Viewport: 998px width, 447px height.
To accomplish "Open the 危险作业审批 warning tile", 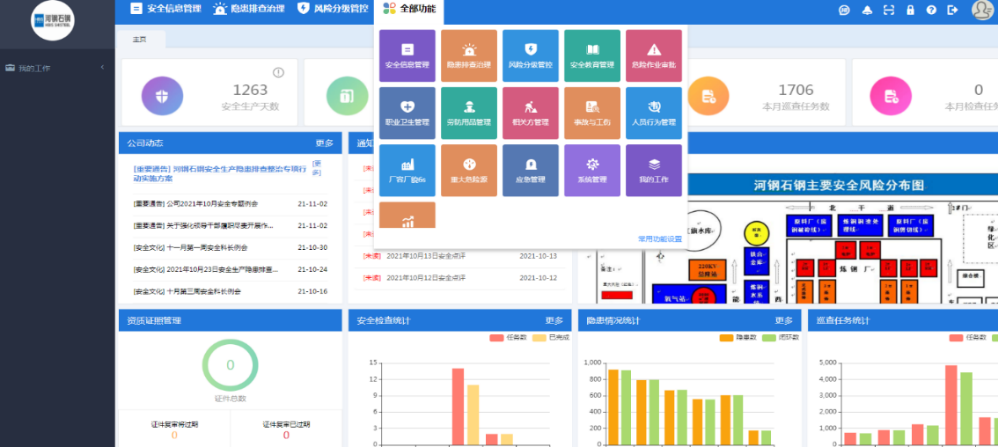I will point(653,56).
